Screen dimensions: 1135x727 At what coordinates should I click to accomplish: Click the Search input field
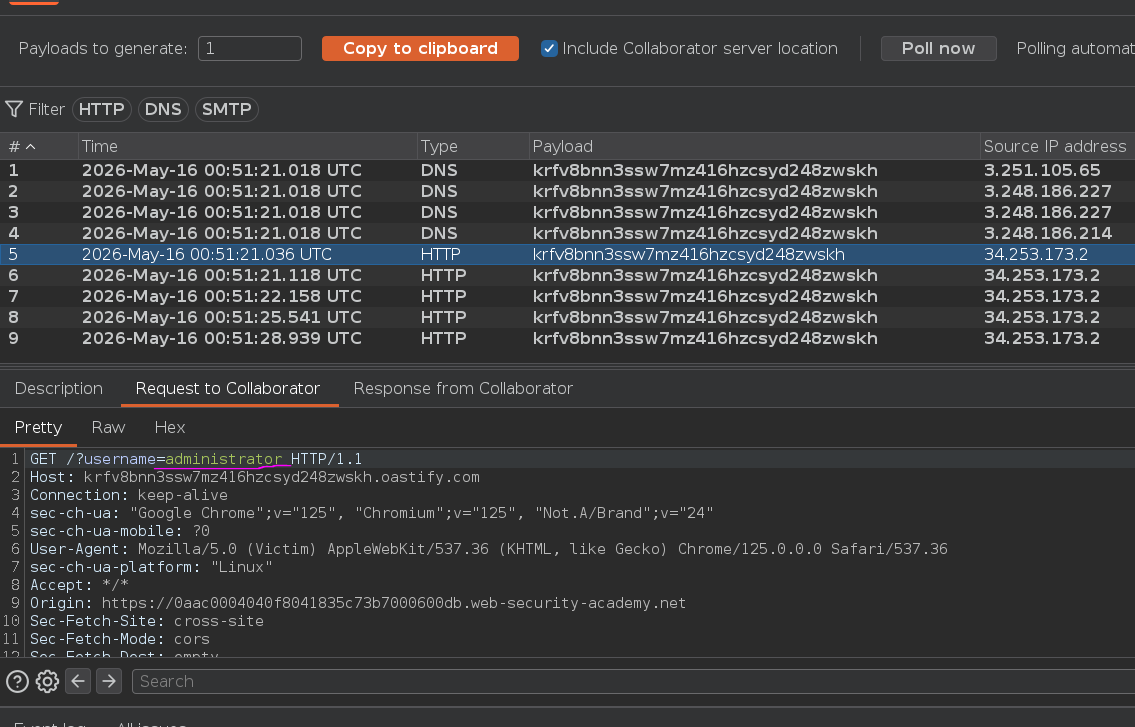[633, 681]
